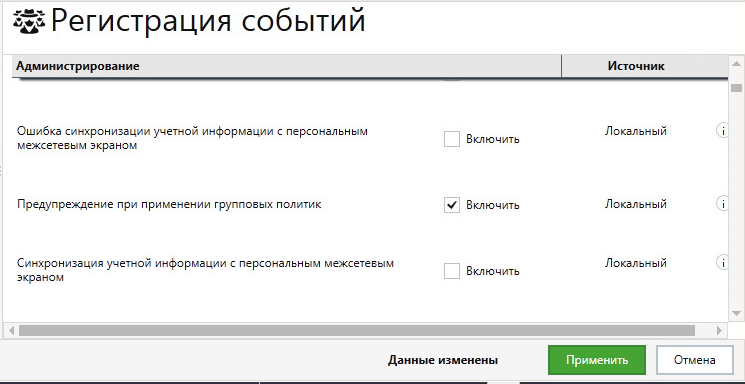Click the vertical scrollbar up arrow
This screenshot has height=384, width=745.
click(736, 64)
